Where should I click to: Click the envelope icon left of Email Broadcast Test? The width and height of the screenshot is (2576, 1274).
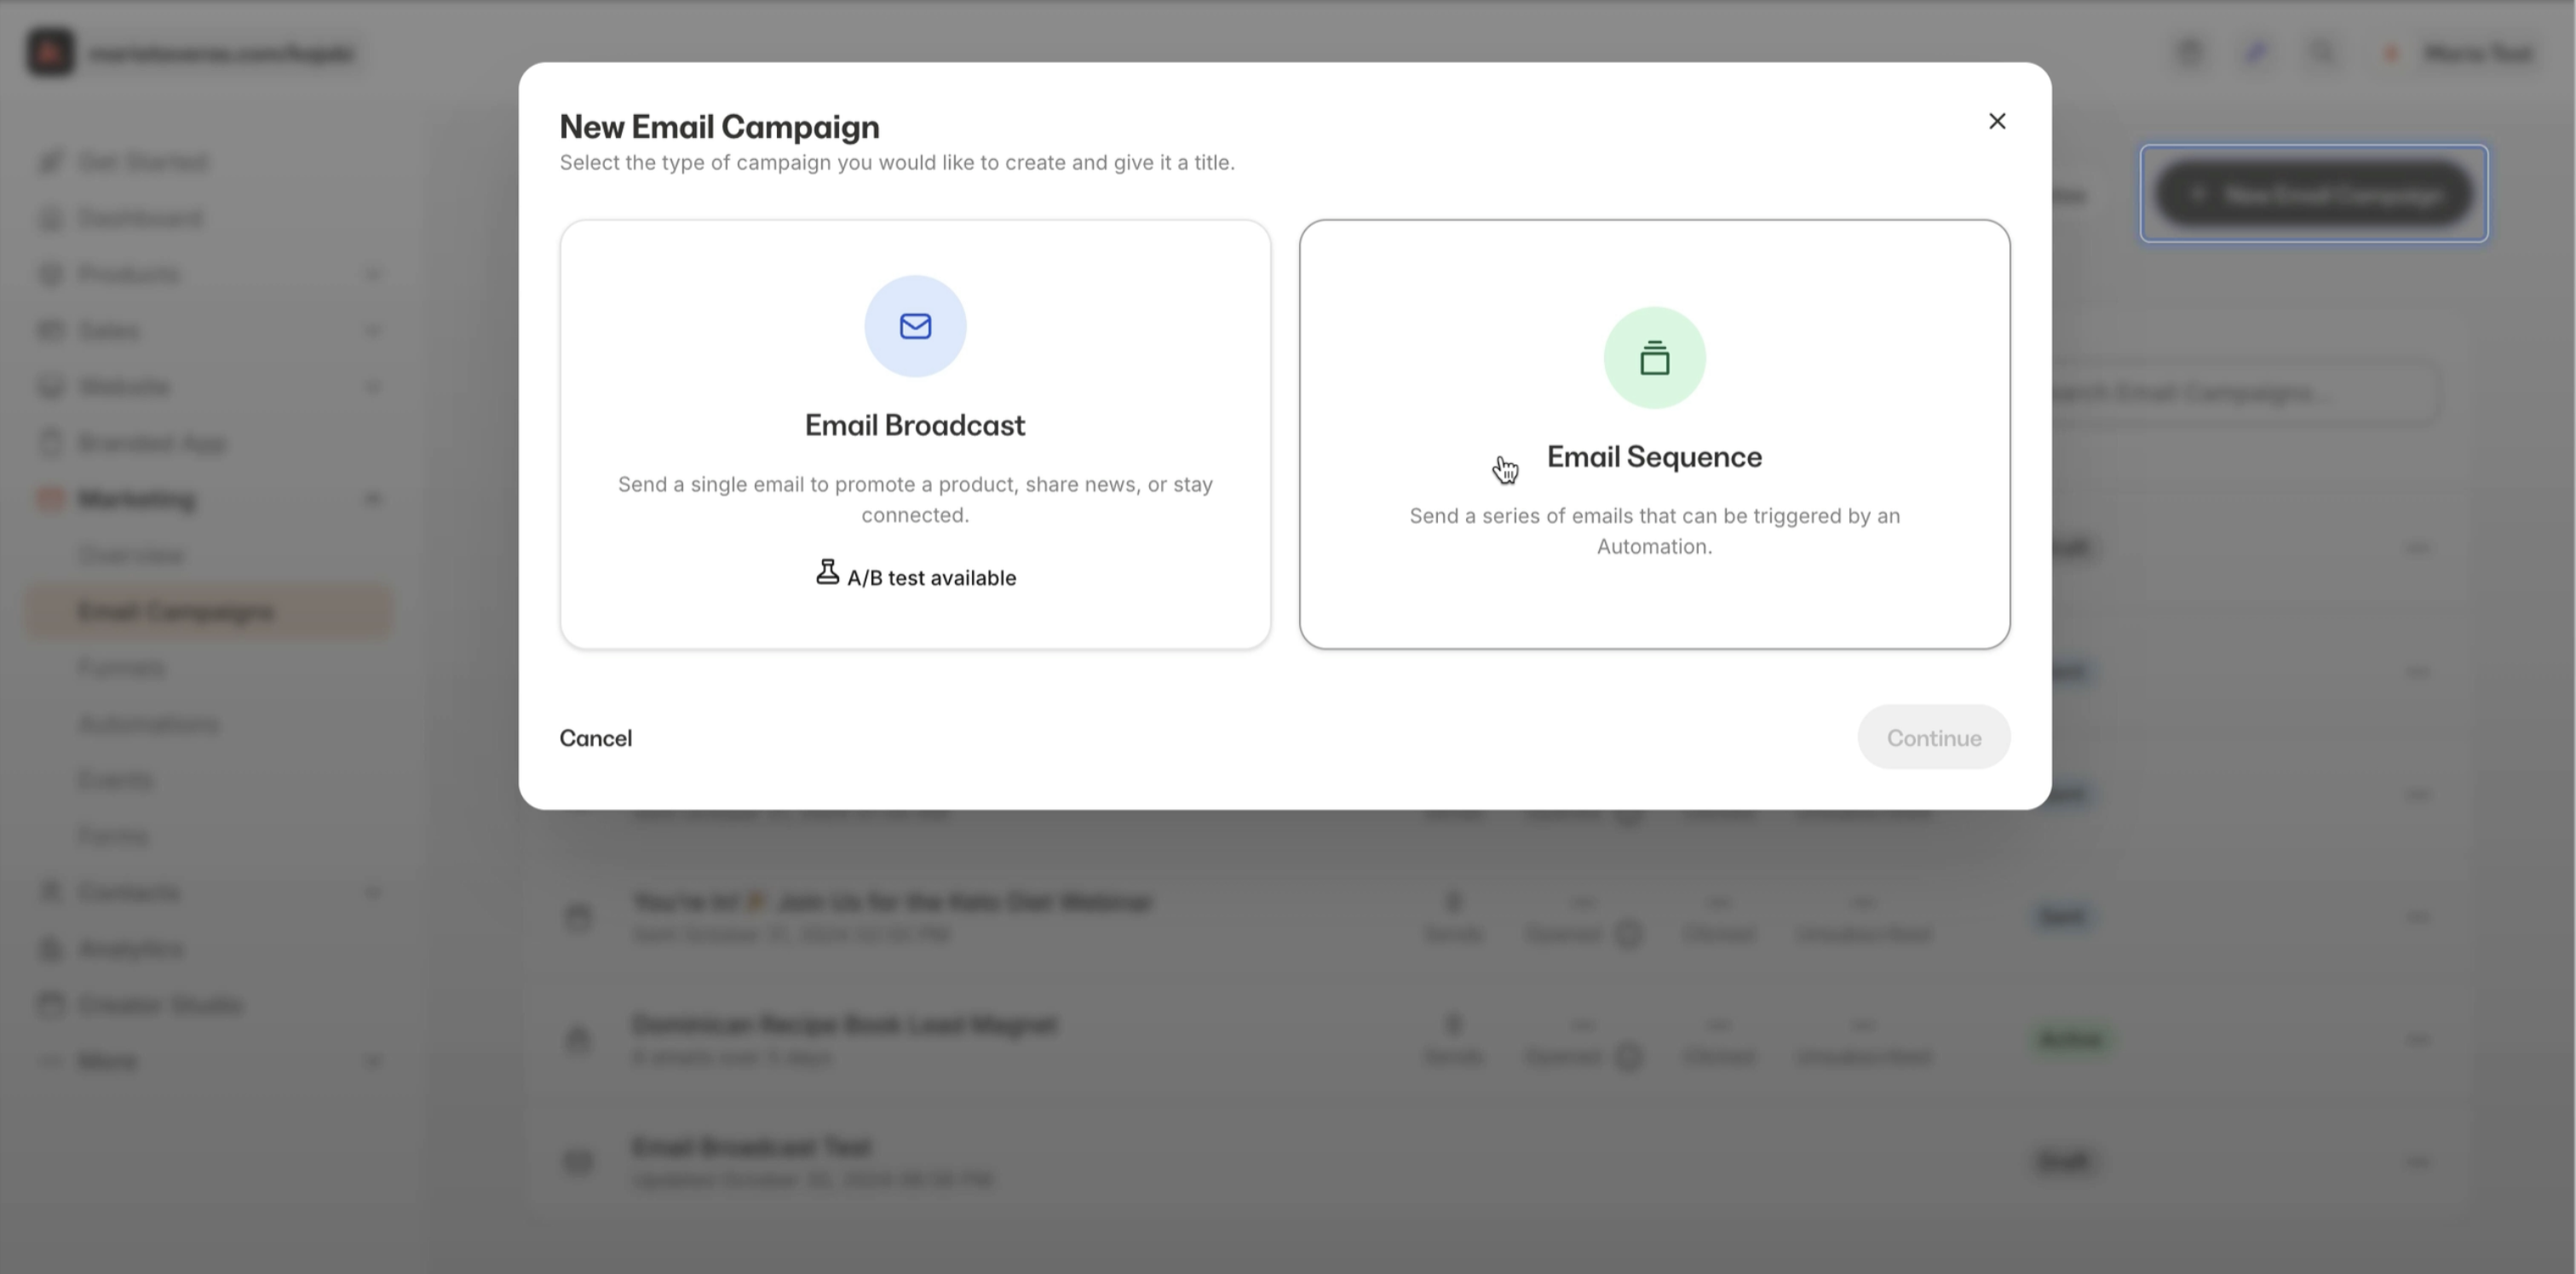(578, 1161)
